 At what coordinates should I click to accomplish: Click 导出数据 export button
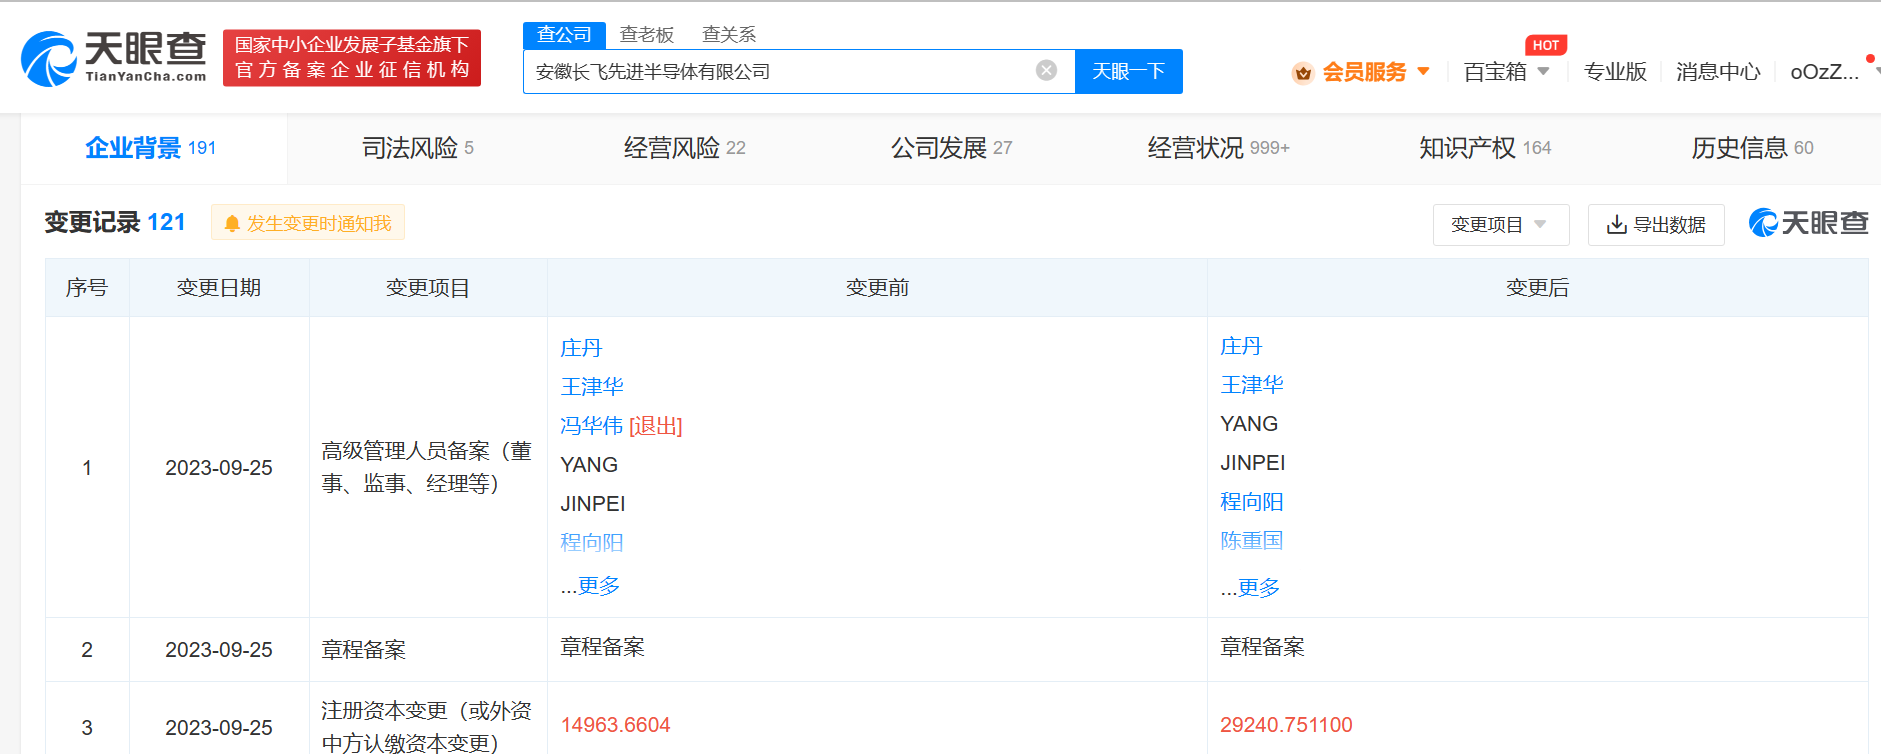tap(1656, 225)
